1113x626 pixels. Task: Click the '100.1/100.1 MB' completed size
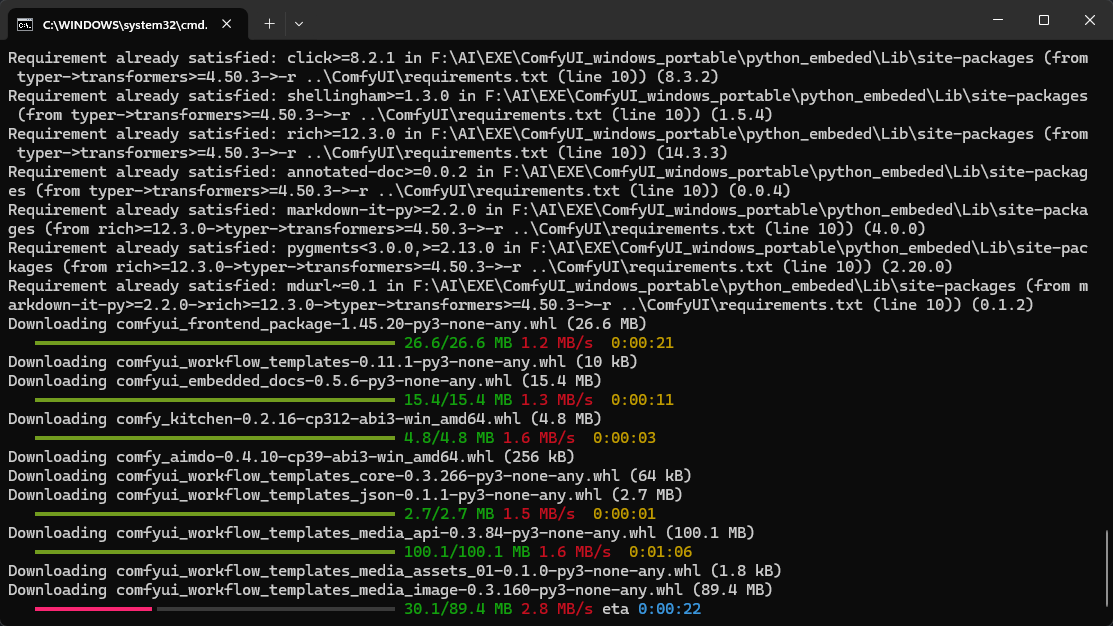click(x=467, y=552)
